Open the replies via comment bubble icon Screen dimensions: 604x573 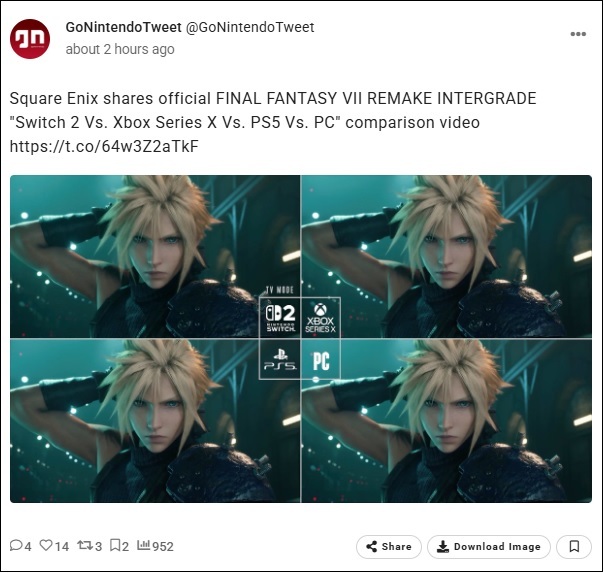tap(16, 545)
